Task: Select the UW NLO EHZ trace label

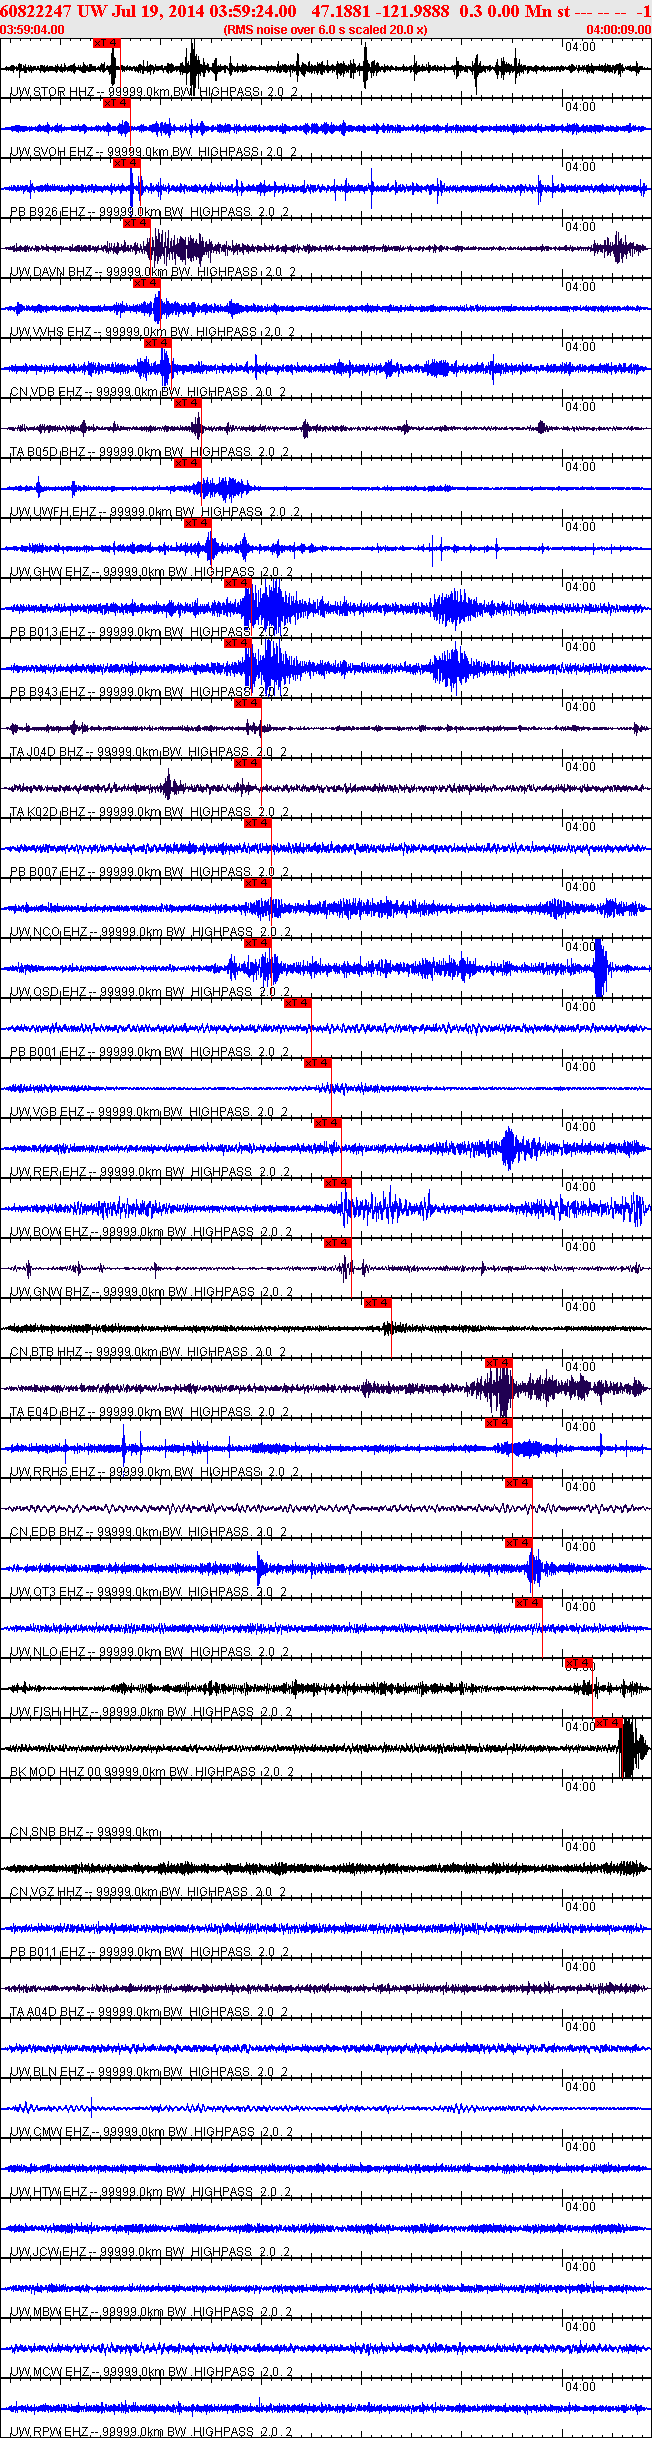Action: [149, 1652]
